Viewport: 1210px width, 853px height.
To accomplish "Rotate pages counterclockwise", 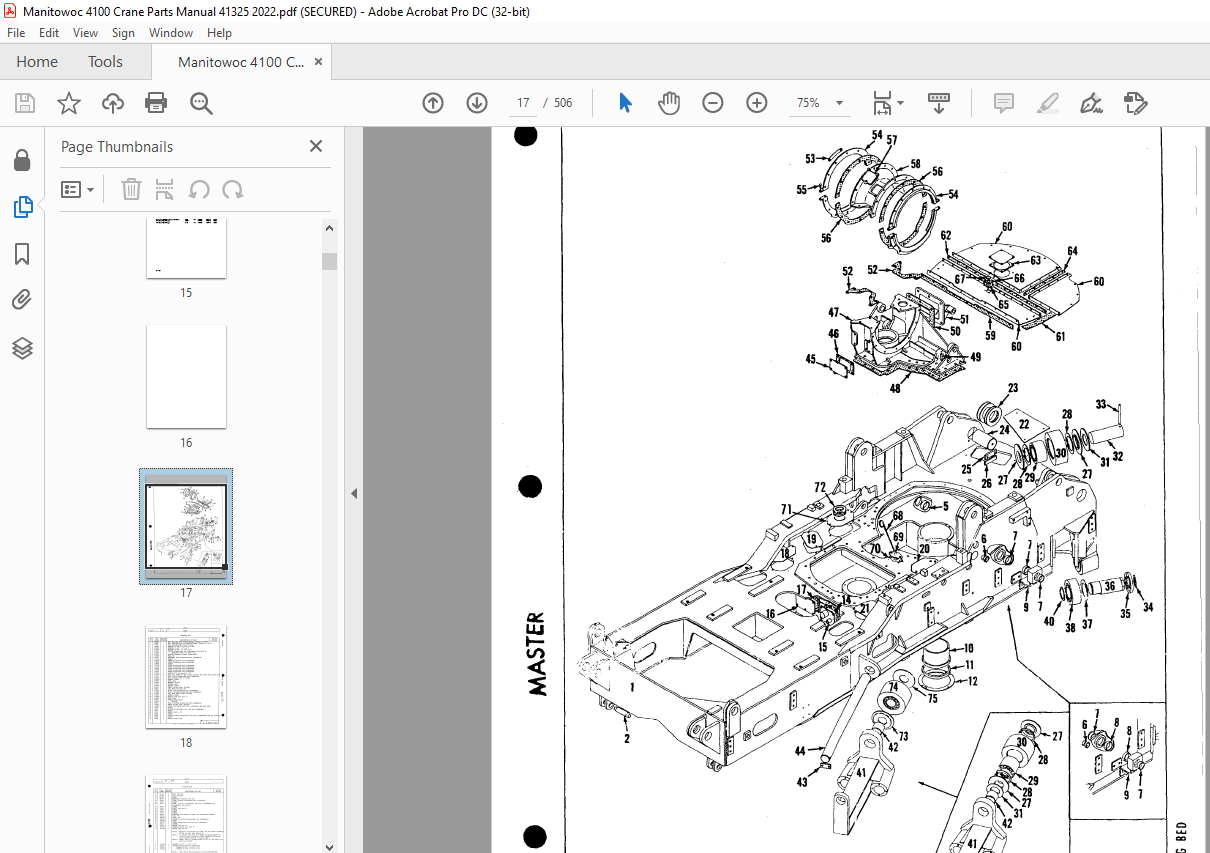I will [199, 189].
